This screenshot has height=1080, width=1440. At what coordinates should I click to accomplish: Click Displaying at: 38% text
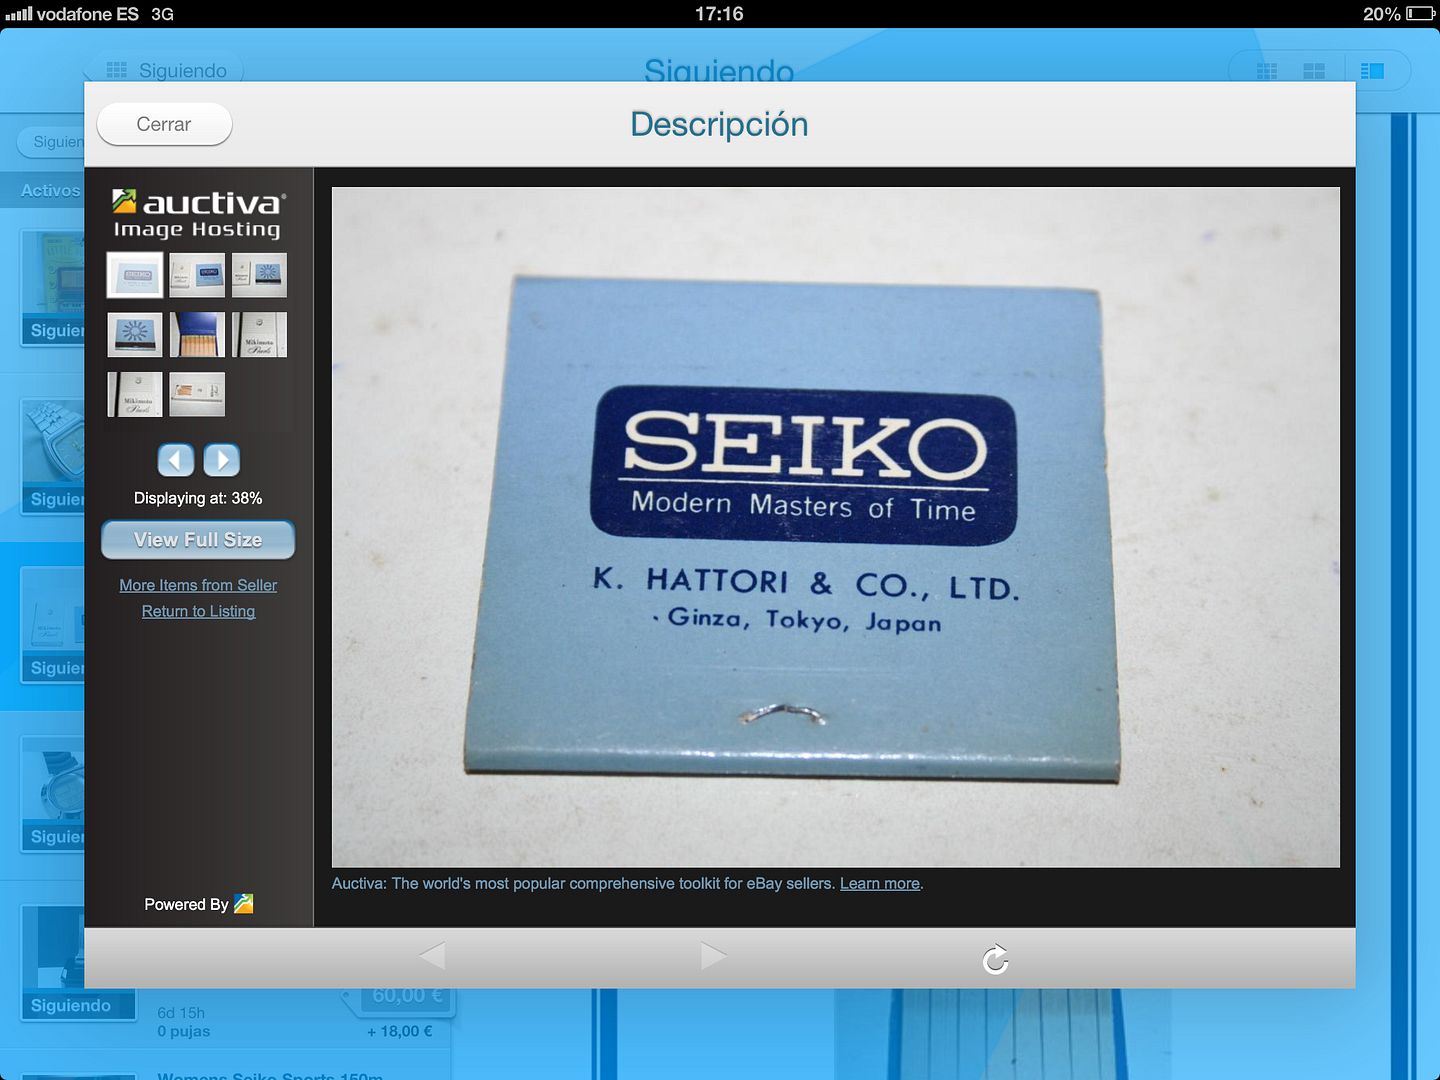pyautogui.click(x=198, y=498)
